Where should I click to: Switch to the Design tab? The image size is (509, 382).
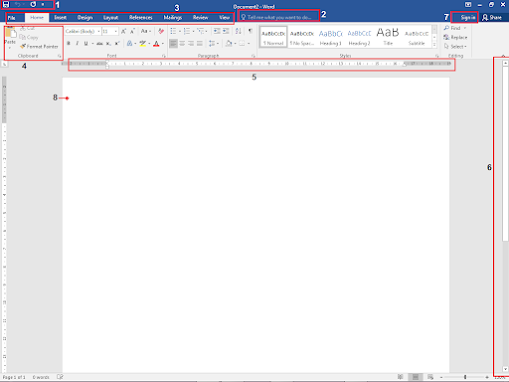point(85,18)
